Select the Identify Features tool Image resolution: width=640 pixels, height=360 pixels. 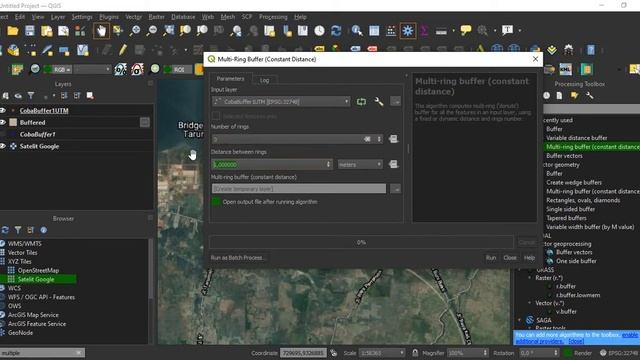[357, 31]
